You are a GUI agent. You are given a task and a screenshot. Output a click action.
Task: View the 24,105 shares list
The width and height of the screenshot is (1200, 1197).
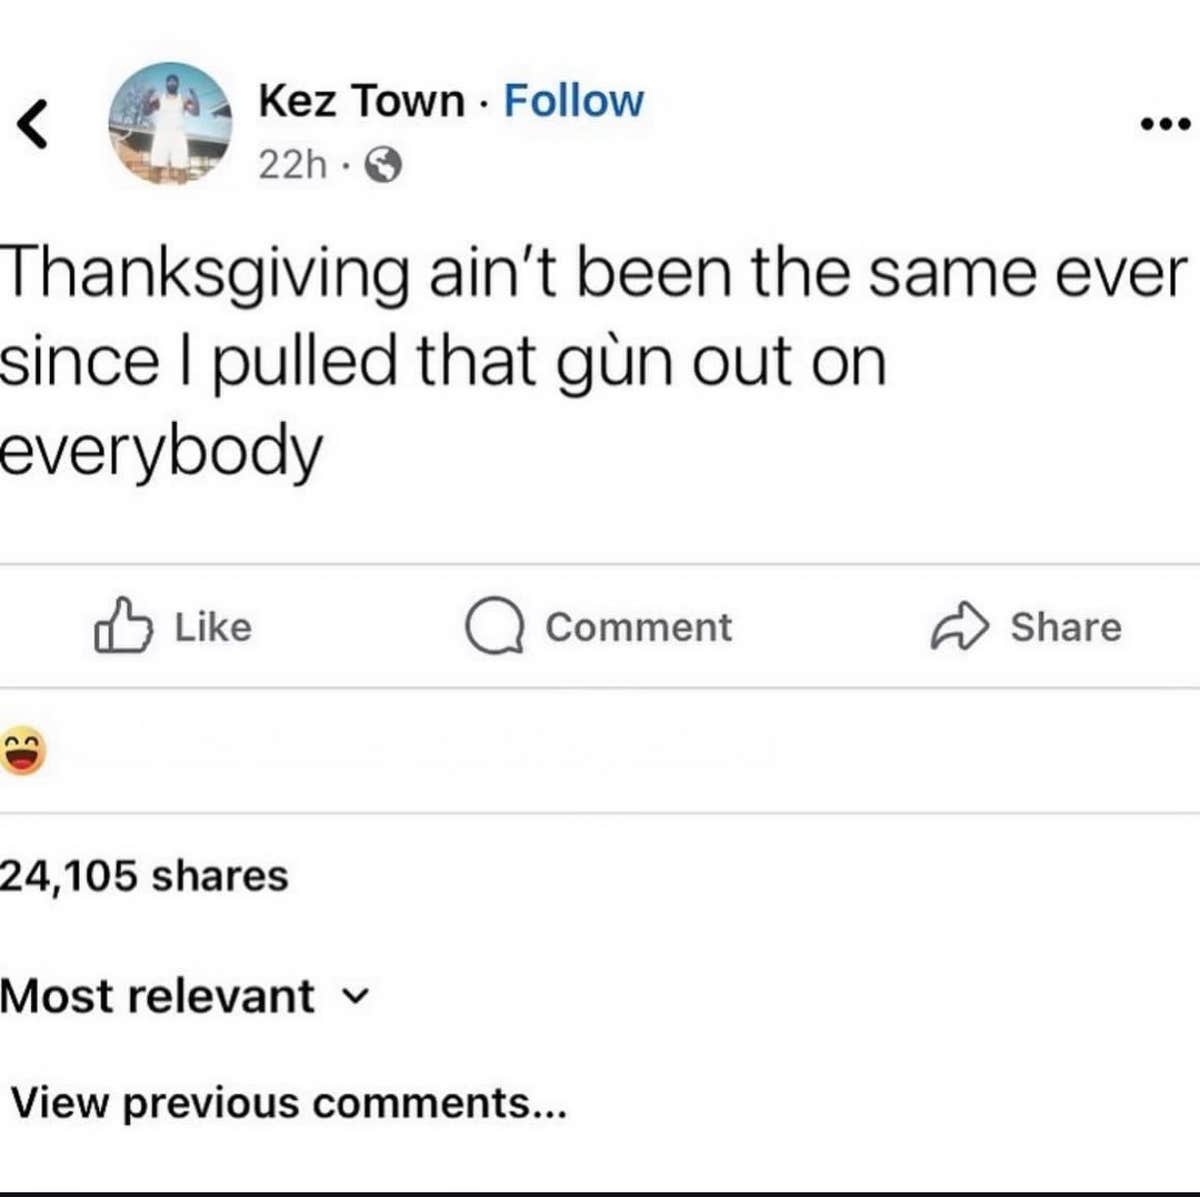pyautogui.click(x=143, y=875)
